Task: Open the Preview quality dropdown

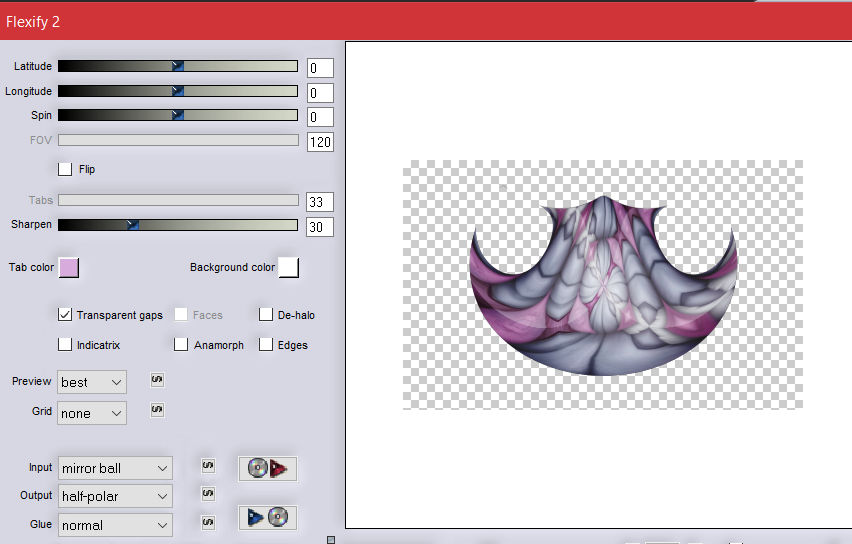Action: point(92,382)
